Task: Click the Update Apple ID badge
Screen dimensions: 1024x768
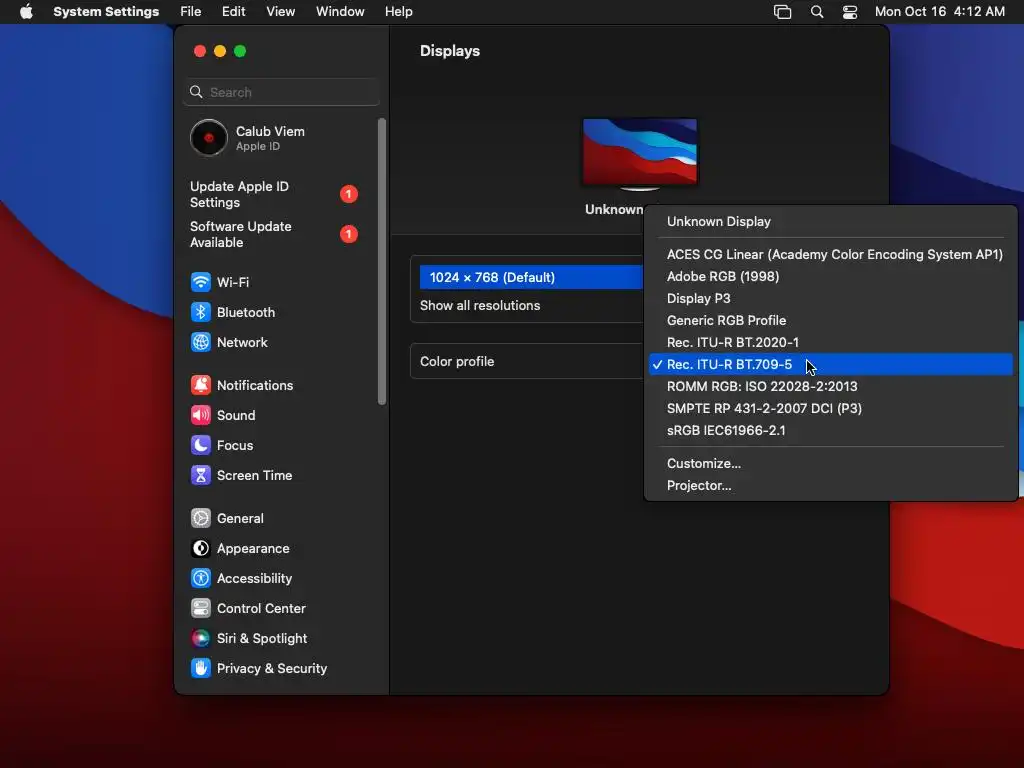Action: click(x=349, y=194)
